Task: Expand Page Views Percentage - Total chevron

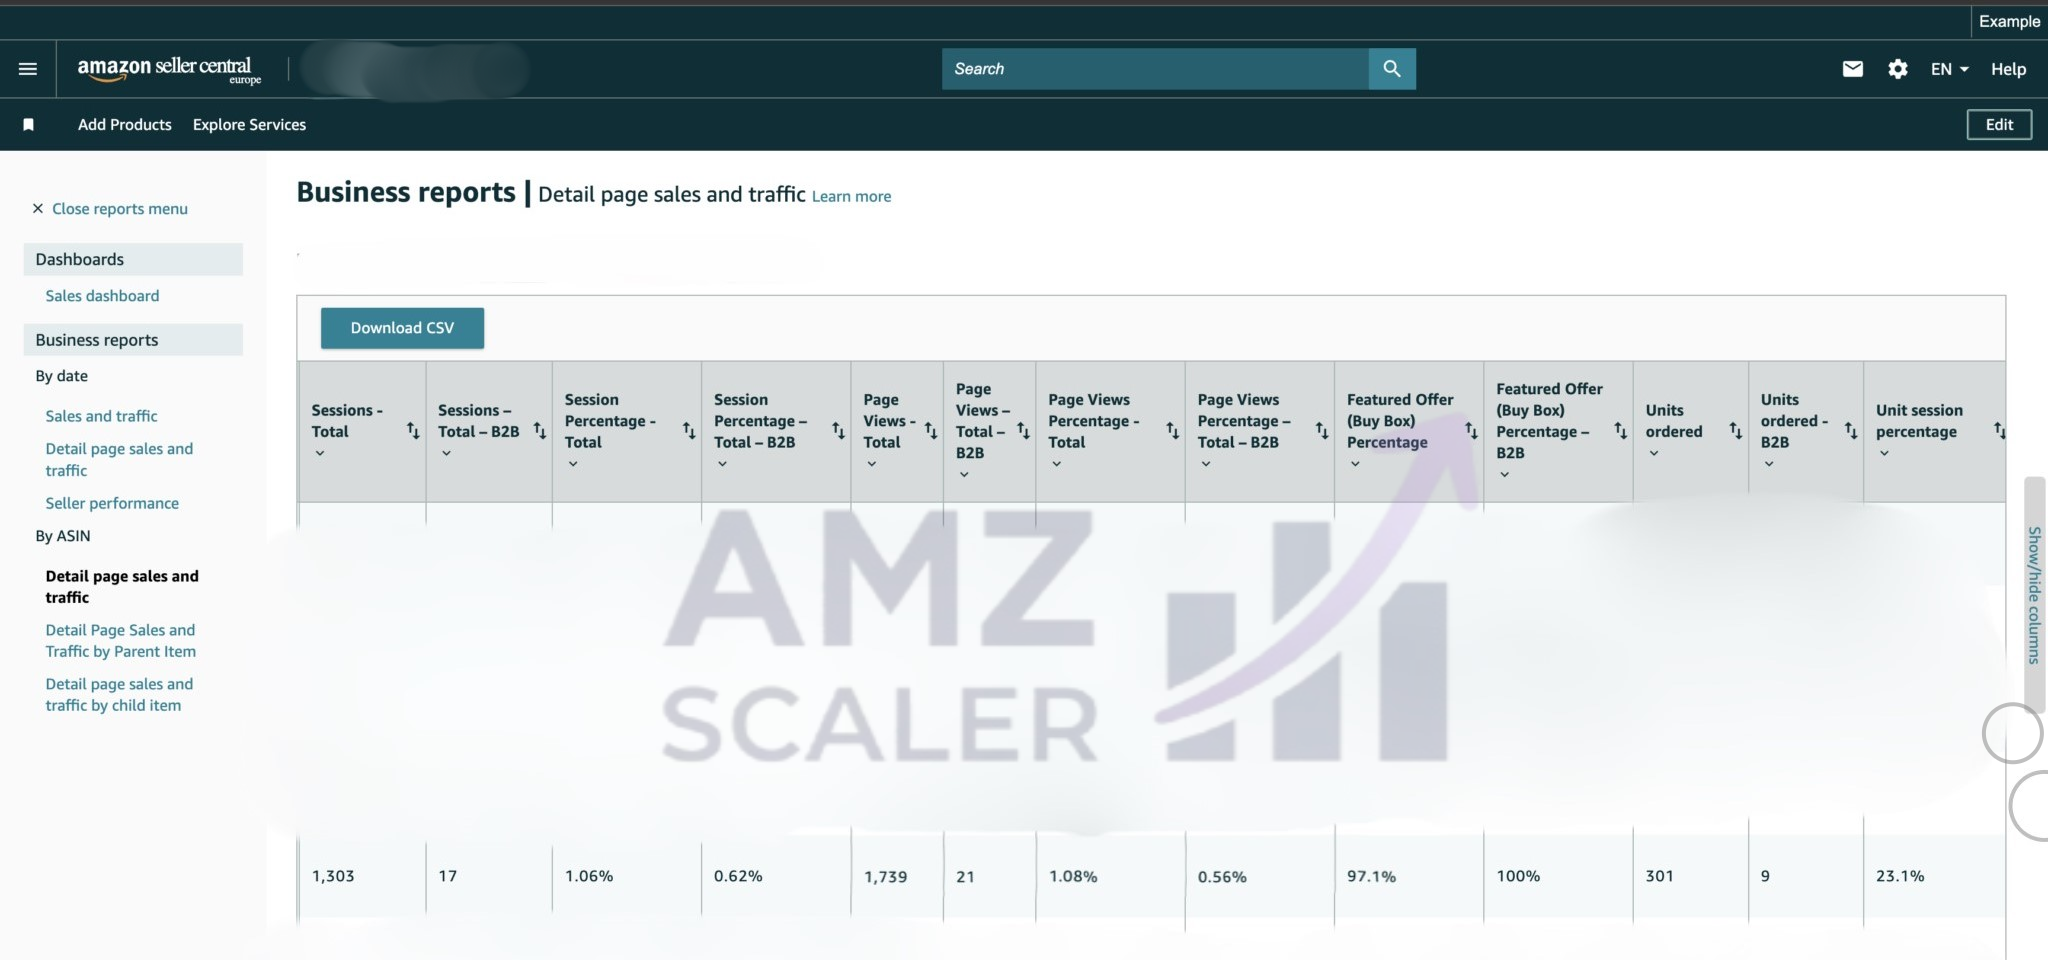Action: click(x=1056, y=464)
